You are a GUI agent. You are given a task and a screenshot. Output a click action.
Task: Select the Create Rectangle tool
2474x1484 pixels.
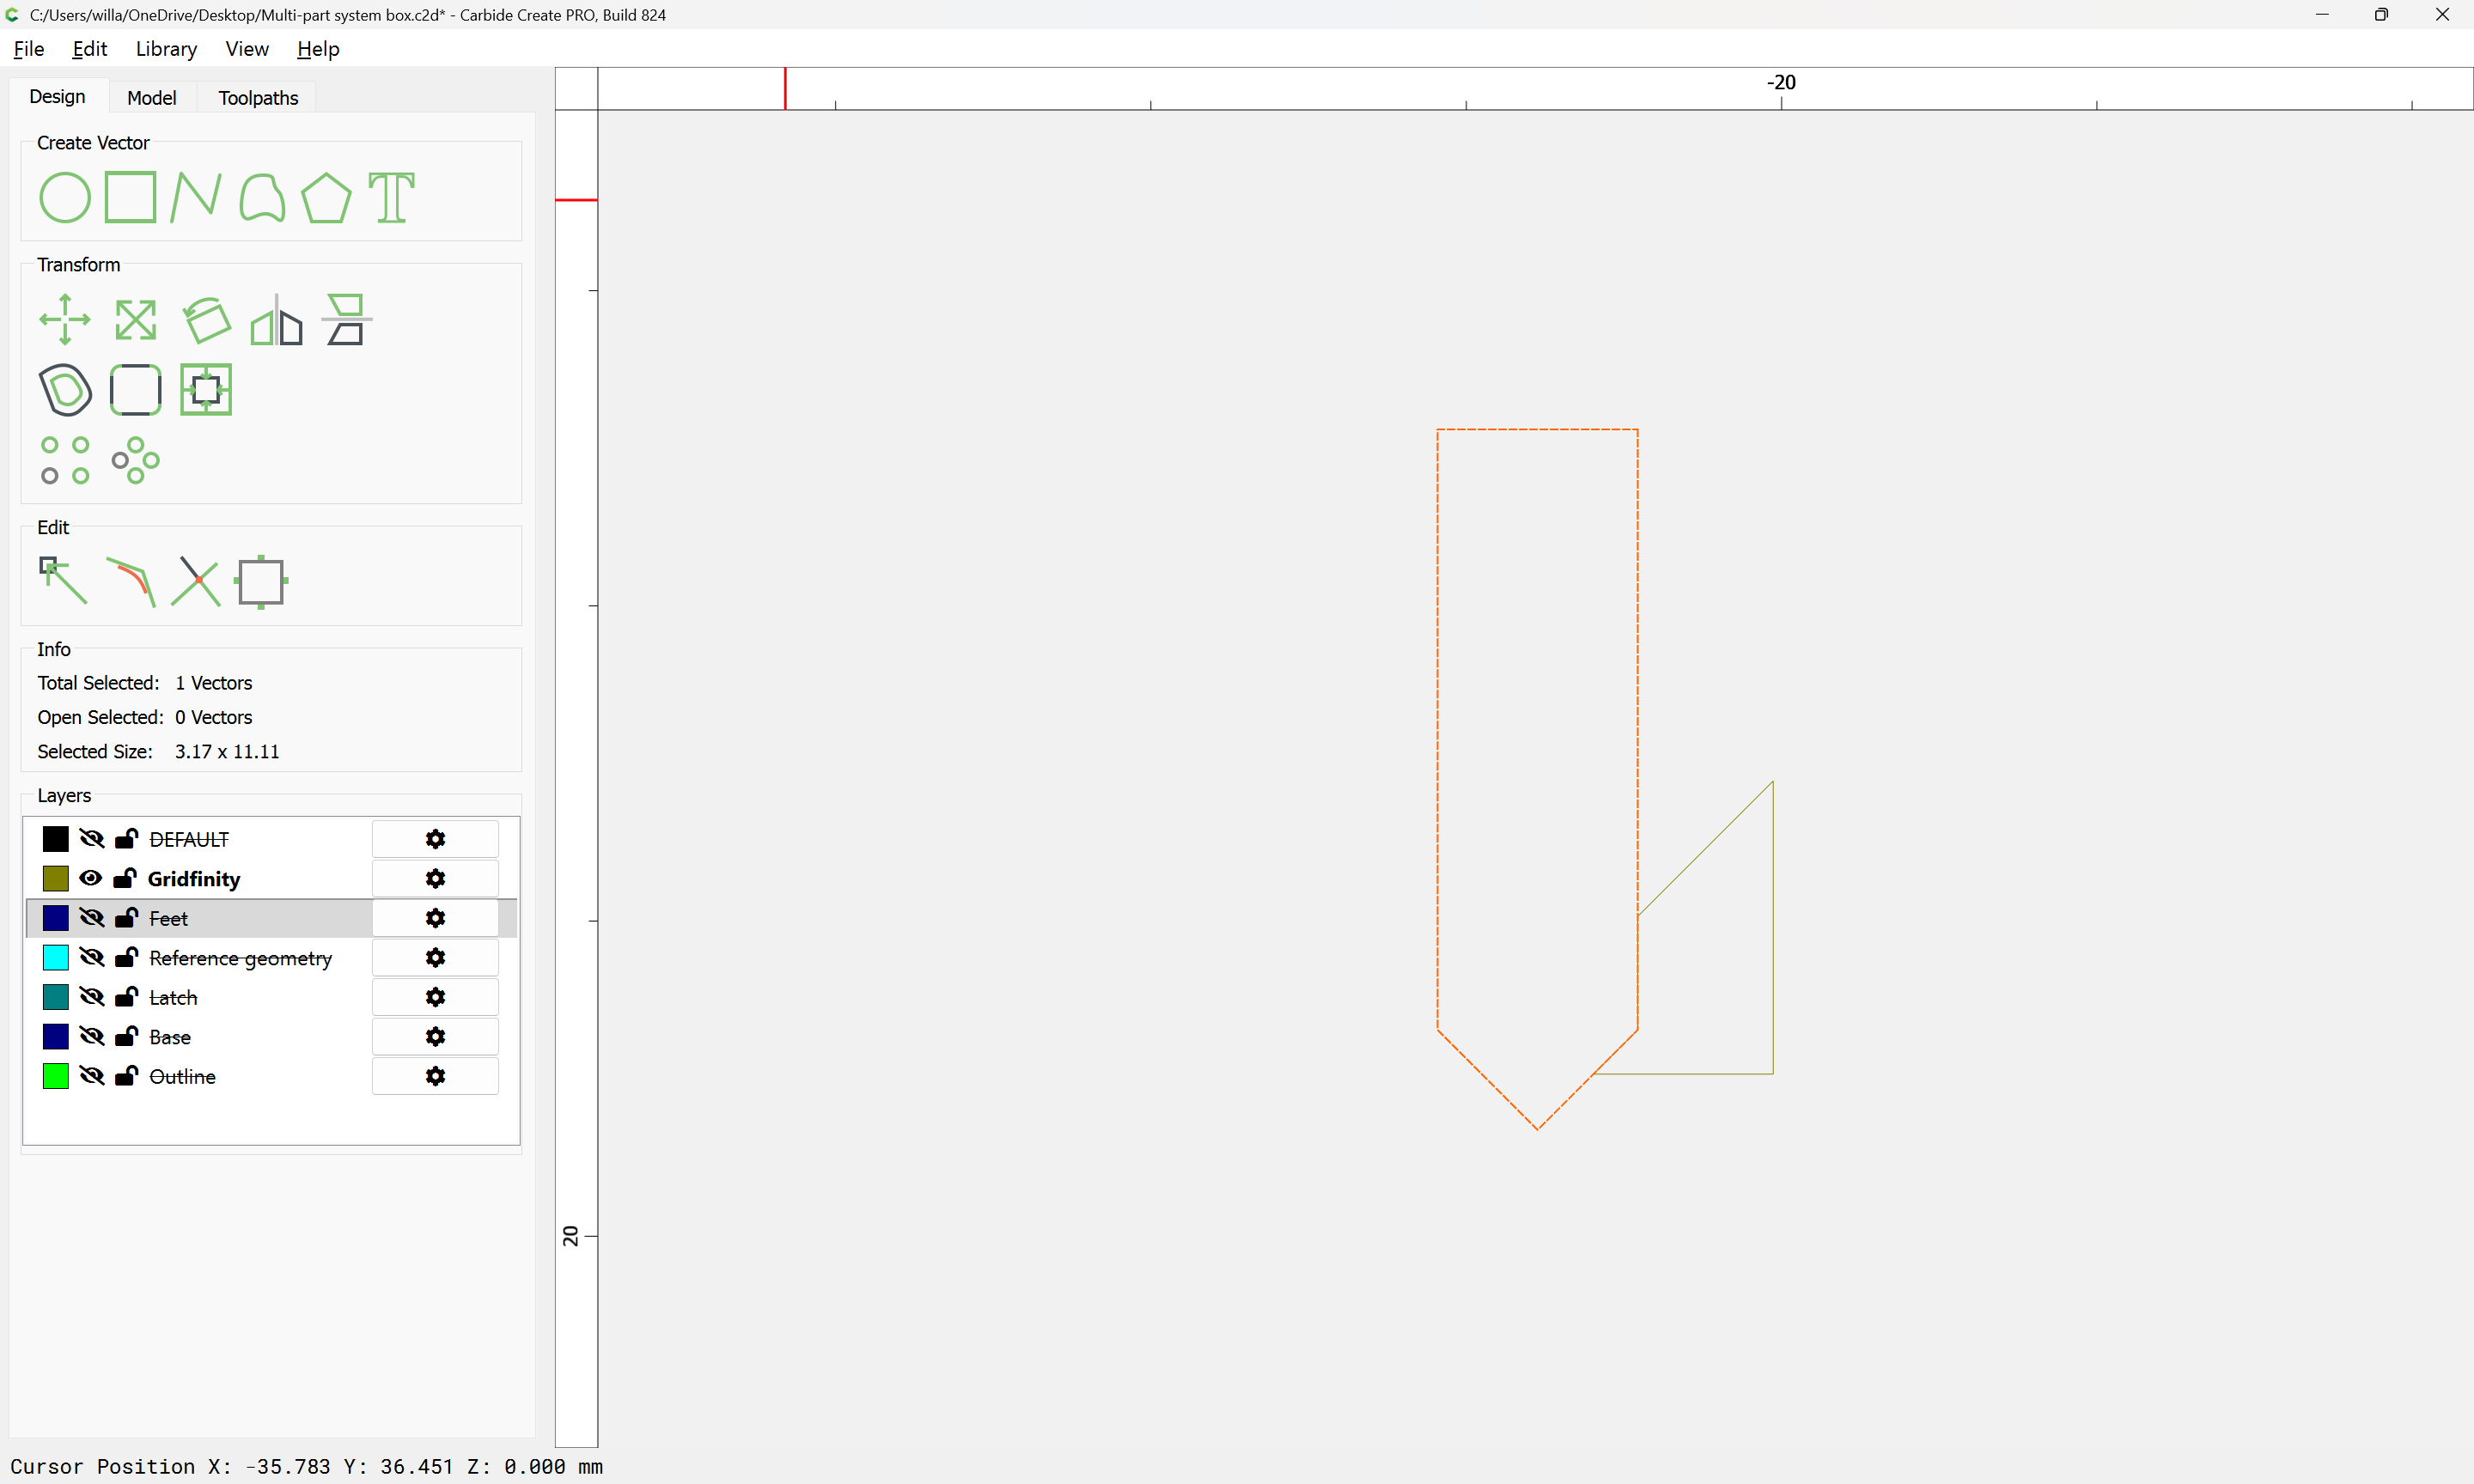click(x=131, y=197)
